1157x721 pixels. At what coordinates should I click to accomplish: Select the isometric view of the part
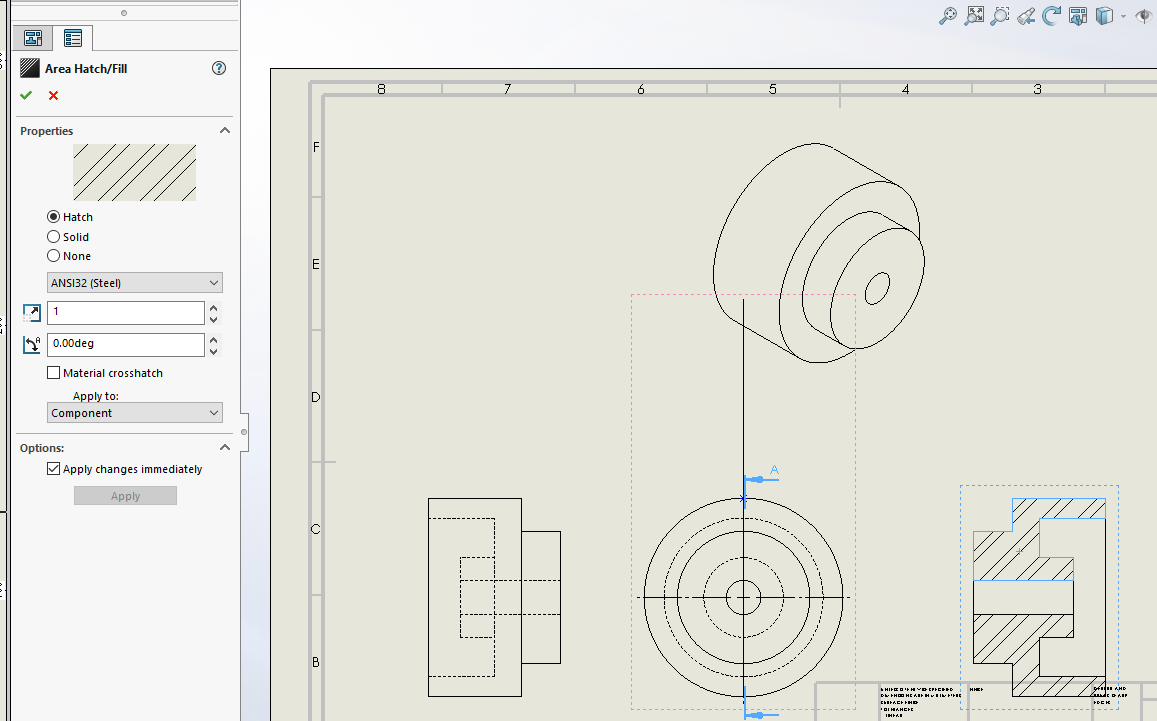(818, 253)
